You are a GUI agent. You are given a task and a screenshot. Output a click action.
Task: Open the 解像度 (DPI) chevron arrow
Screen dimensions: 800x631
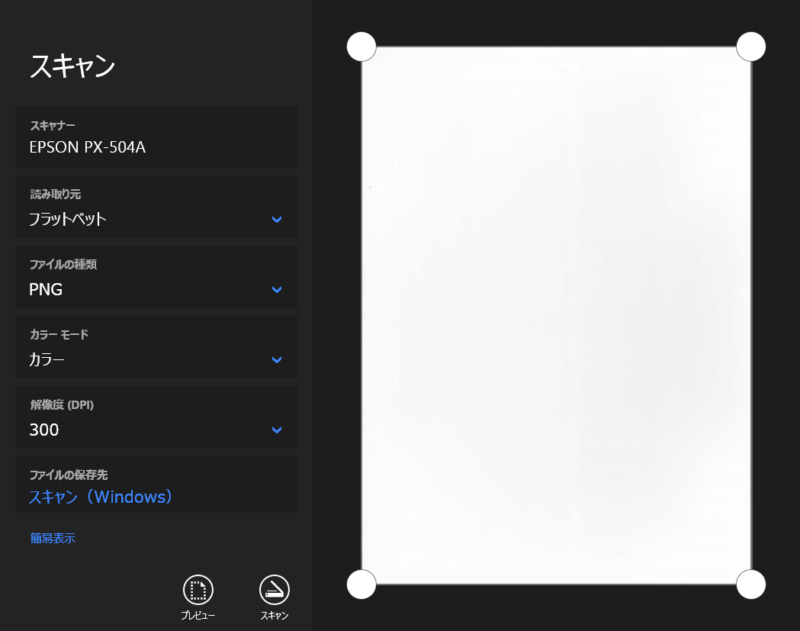(x=277, y=430)
